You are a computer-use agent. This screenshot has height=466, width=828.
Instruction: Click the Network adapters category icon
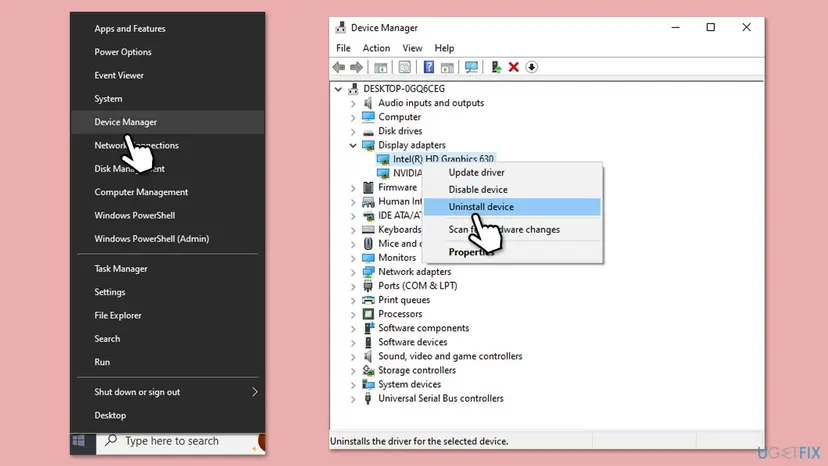368,272
